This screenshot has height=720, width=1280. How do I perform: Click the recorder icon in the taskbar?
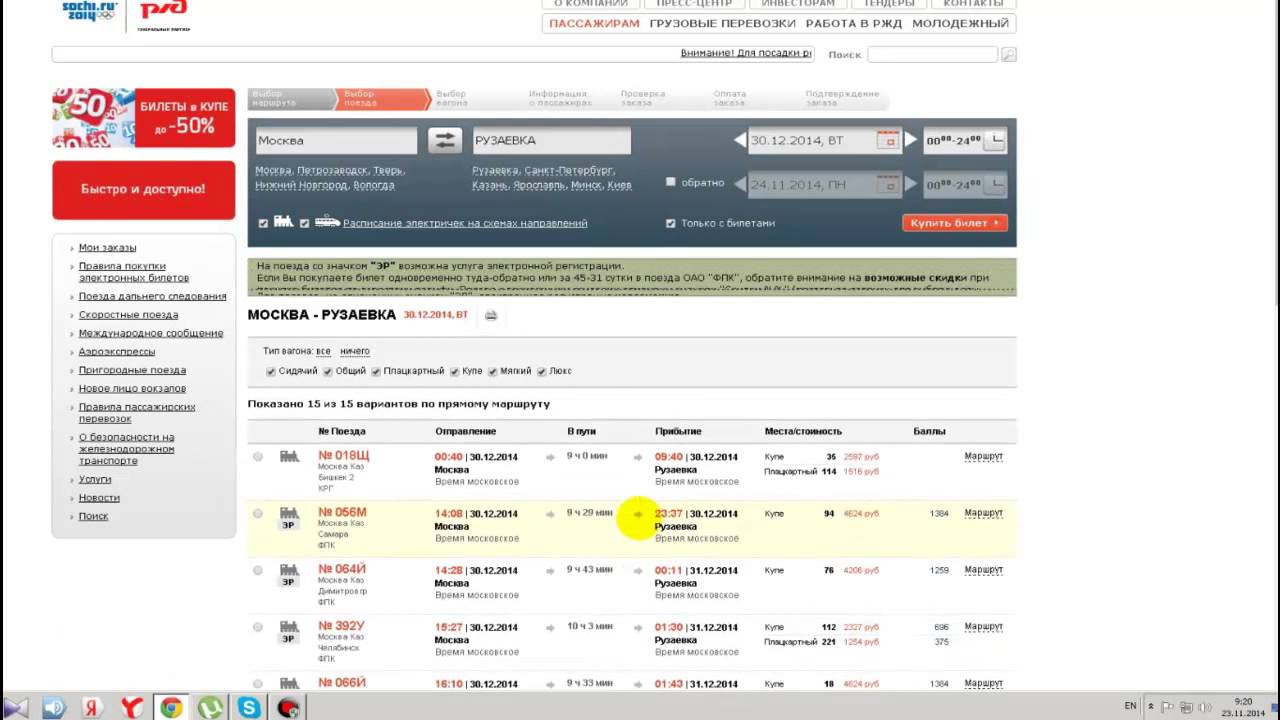click(x=288, y=708)
